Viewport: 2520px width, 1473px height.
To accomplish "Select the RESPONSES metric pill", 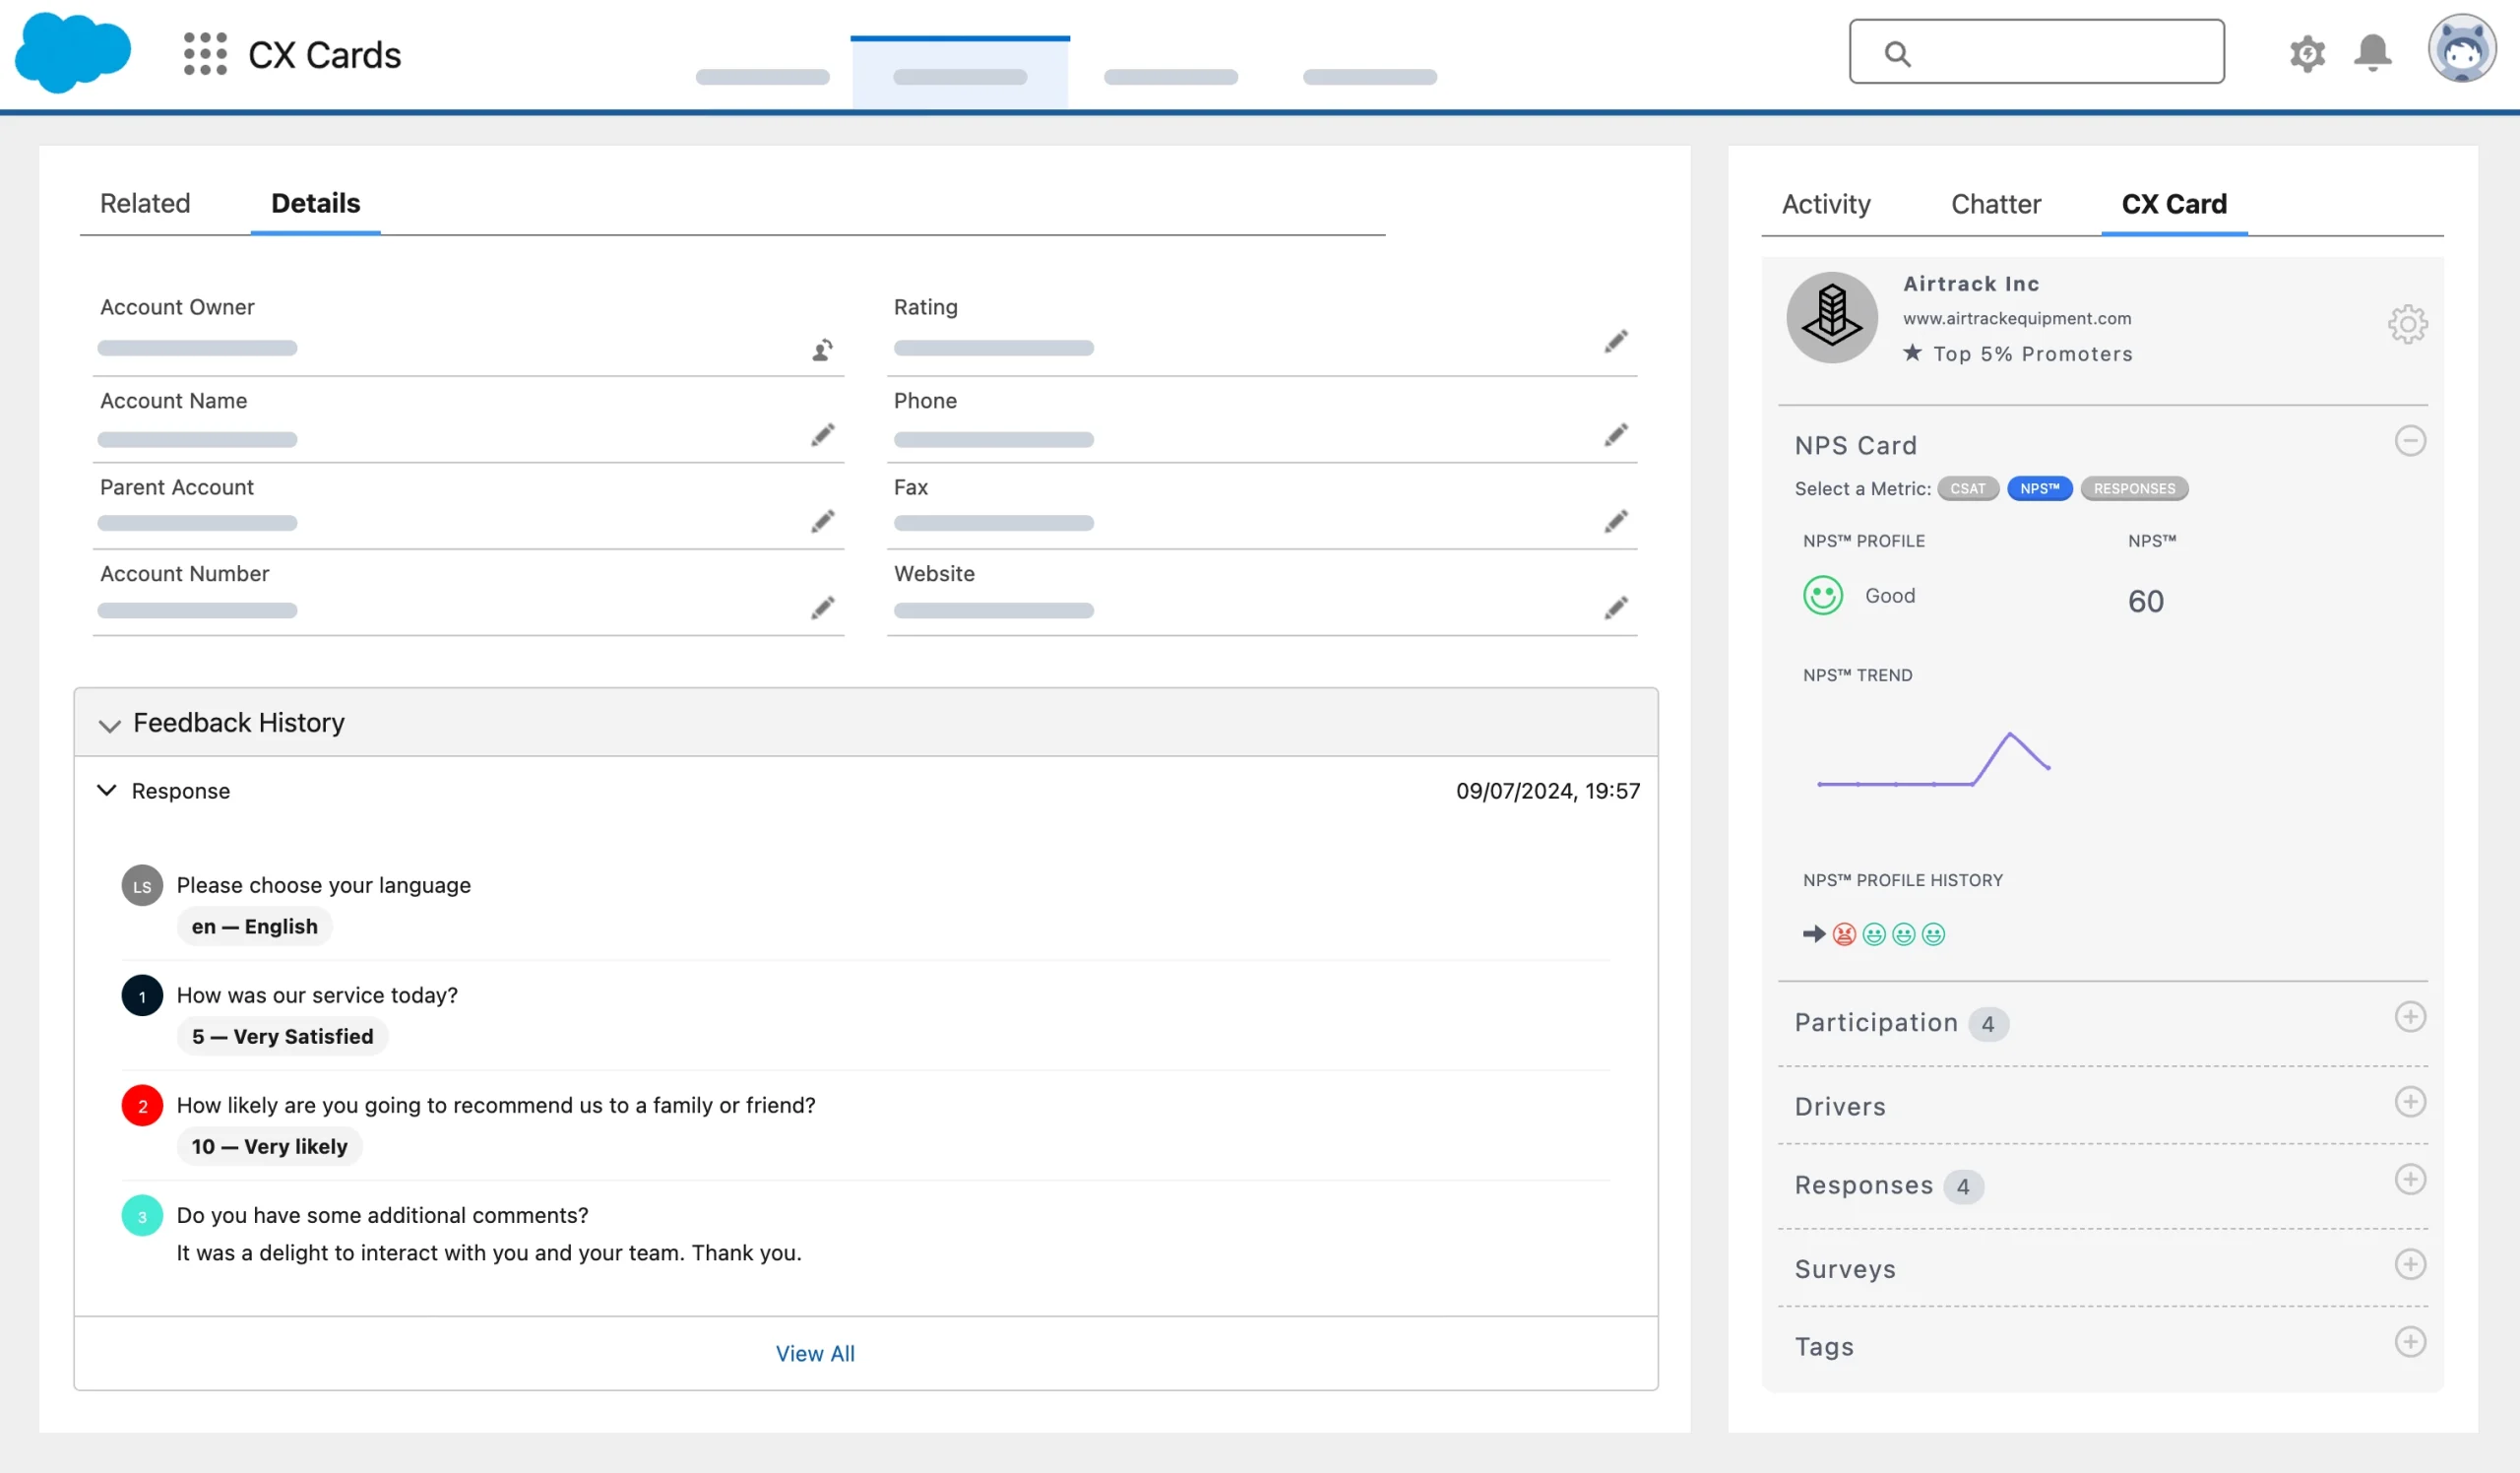I will tap(2134, 489).
